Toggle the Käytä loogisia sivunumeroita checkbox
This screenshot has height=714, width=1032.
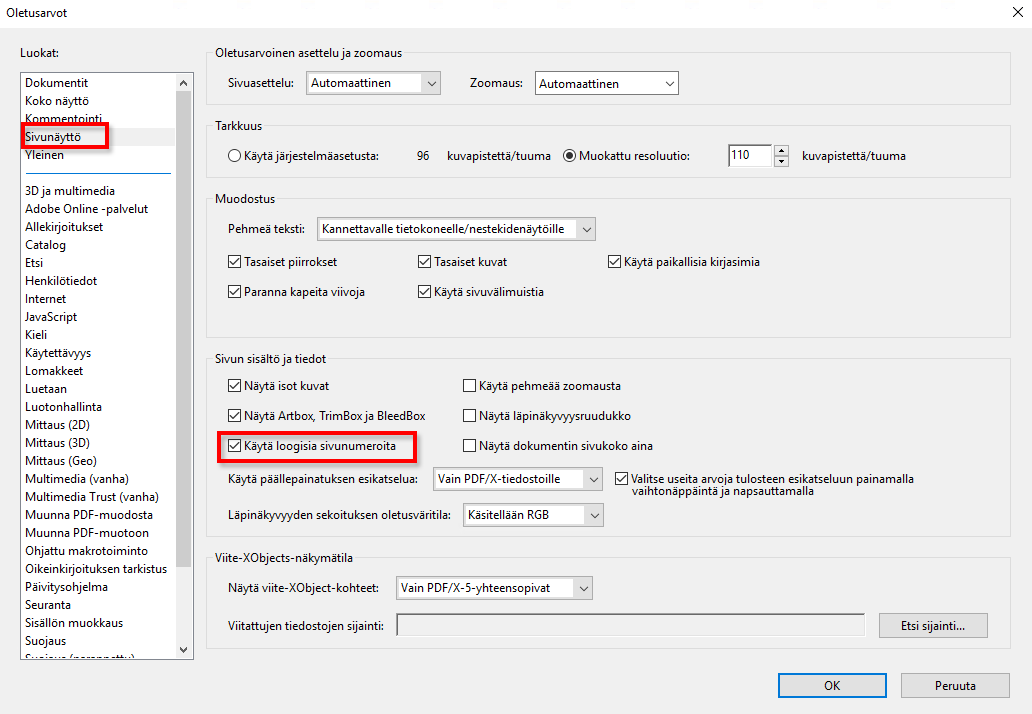click(235, 445)
